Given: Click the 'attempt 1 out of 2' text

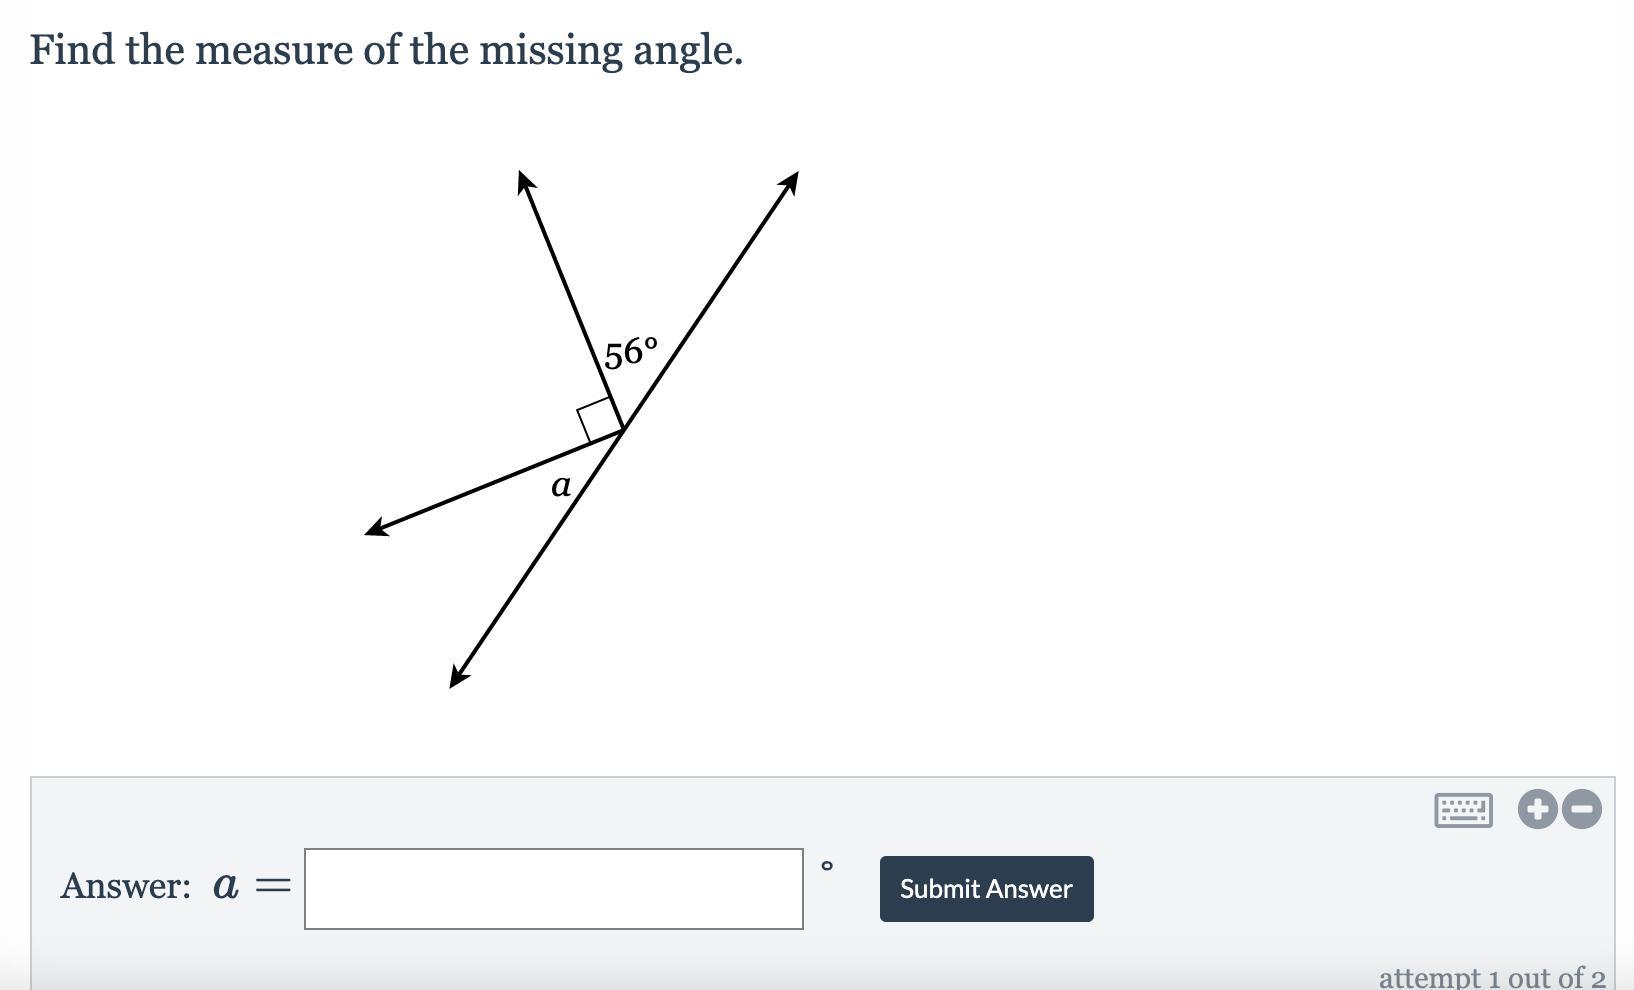Looking at the screenshot, I should [1492, 977].
